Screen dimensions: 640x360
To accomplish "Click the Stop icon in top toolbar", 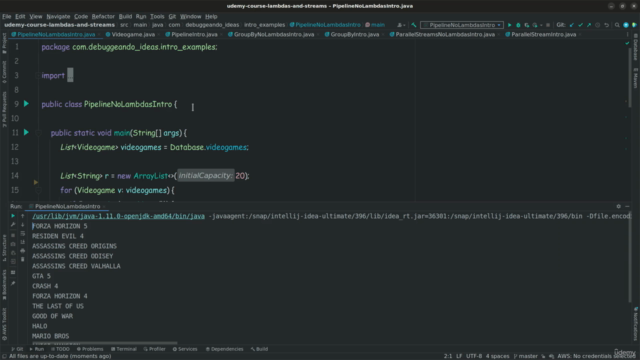I will (x=548, y=25).
